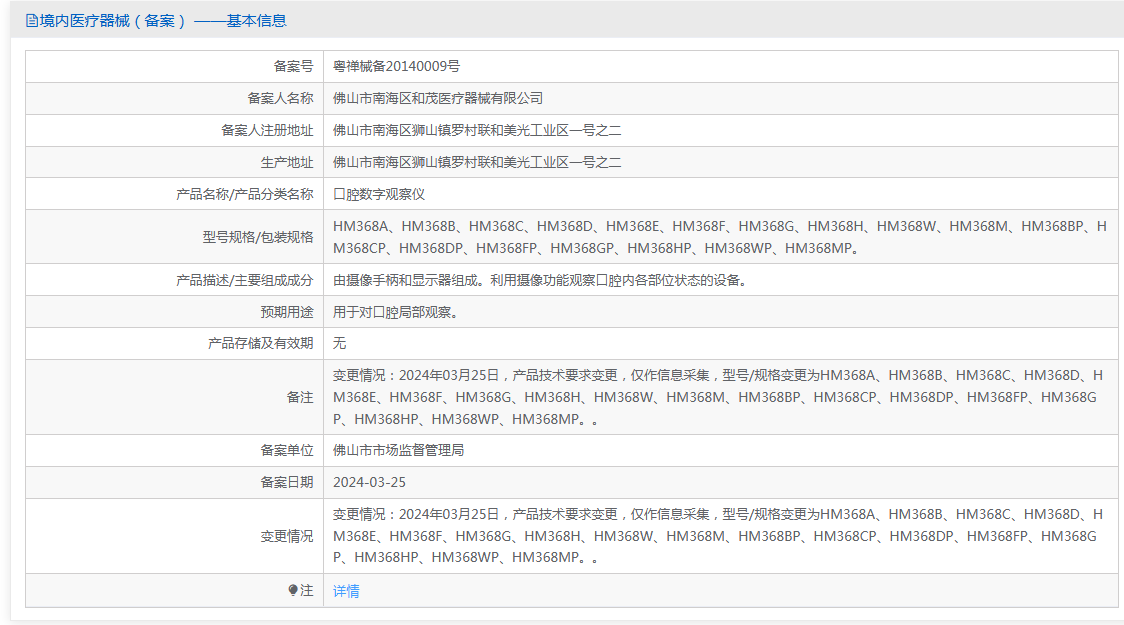Click the 产品描述/主要组成成分 label
1124x625 pixels.
click(244, 280)
